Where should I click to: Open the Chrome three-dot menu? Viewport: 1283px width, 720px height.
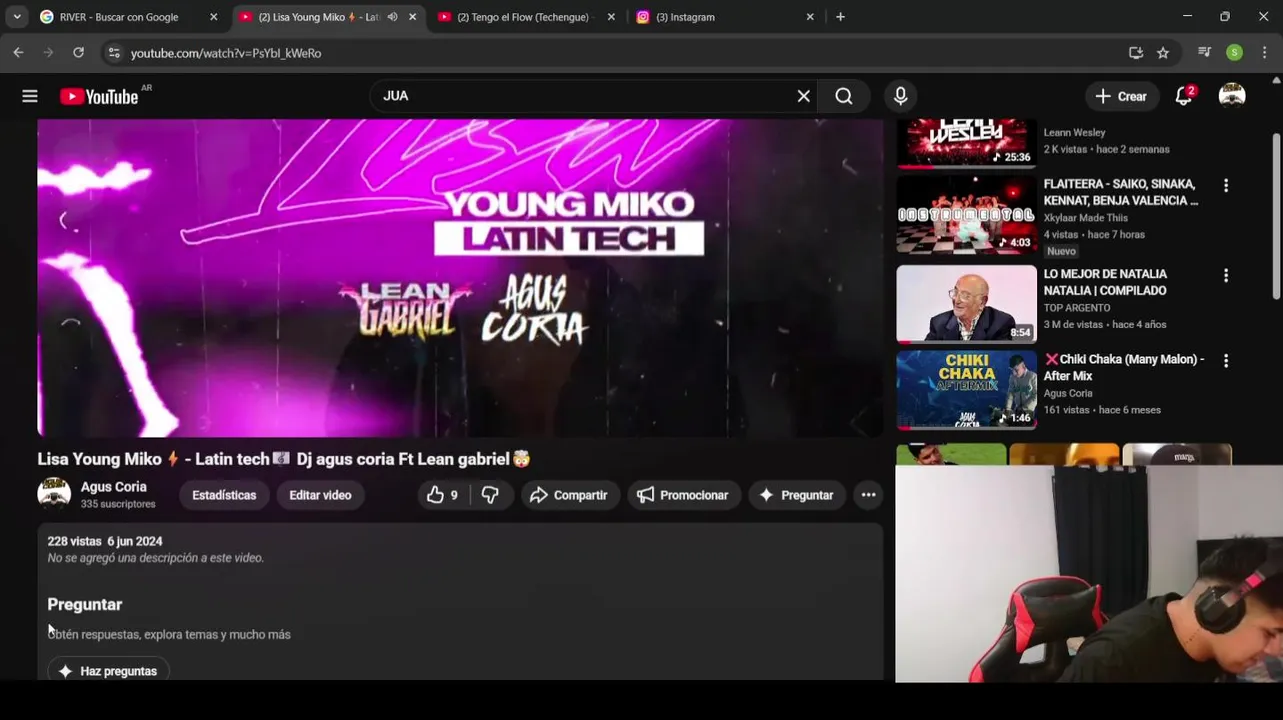coord(1264,53)
